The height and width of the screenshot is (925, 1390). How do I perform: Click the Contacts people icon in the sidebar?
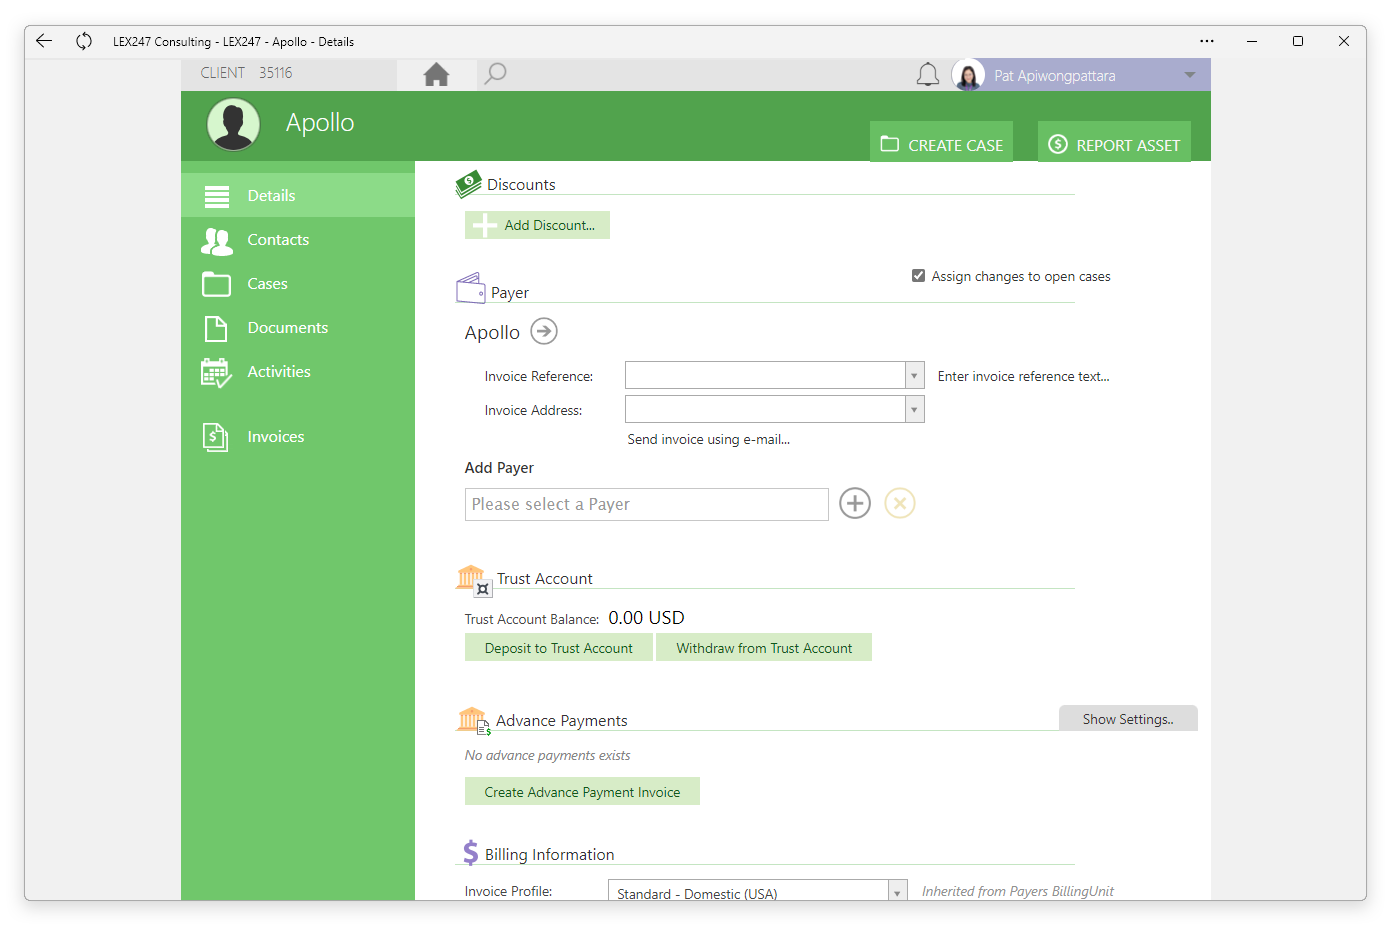tap(217, 240)
